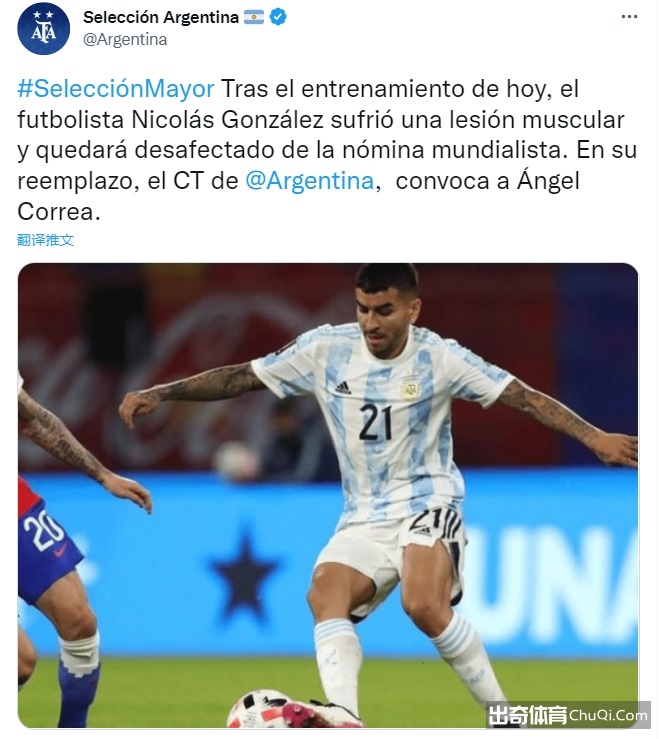Click the number 20 on blue shorts

click(43, 530)
